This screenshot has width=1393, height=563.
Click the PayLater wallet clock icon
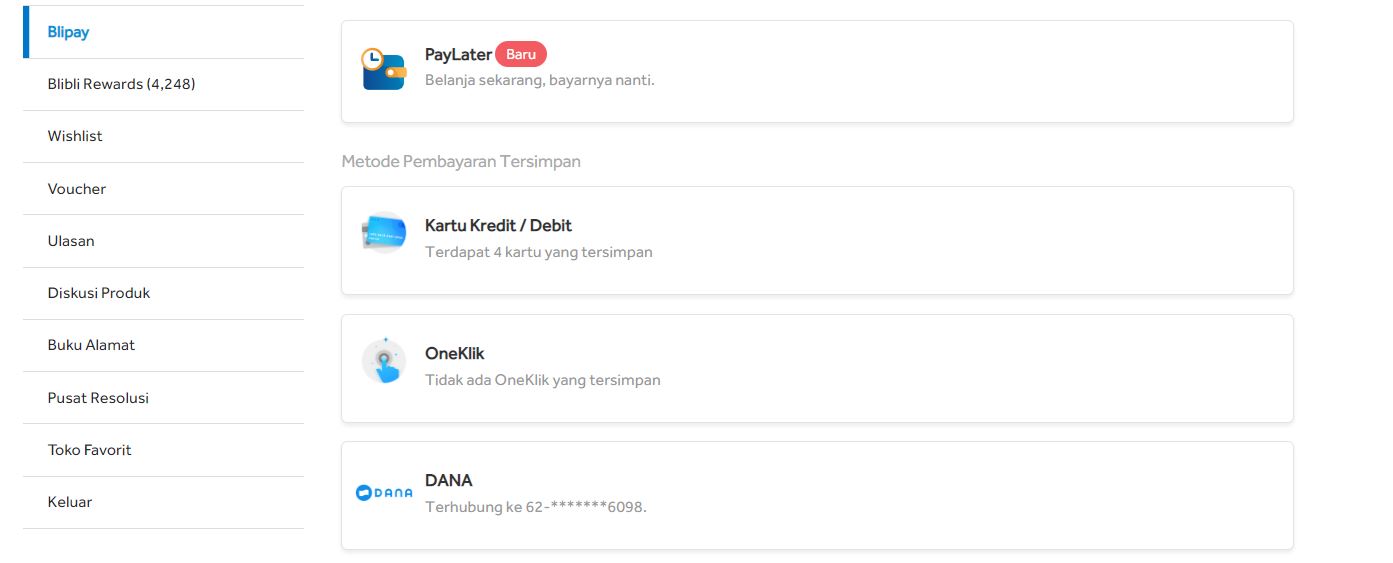383,69
